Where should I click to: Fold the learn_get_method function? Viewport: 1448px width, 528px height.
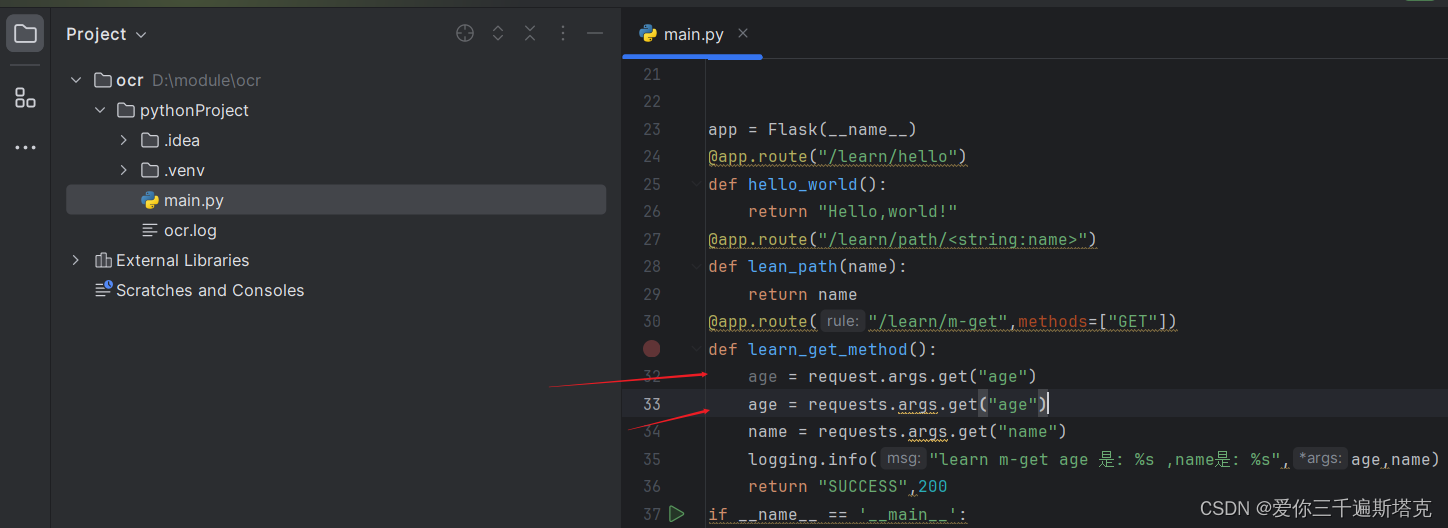point(697,349)
